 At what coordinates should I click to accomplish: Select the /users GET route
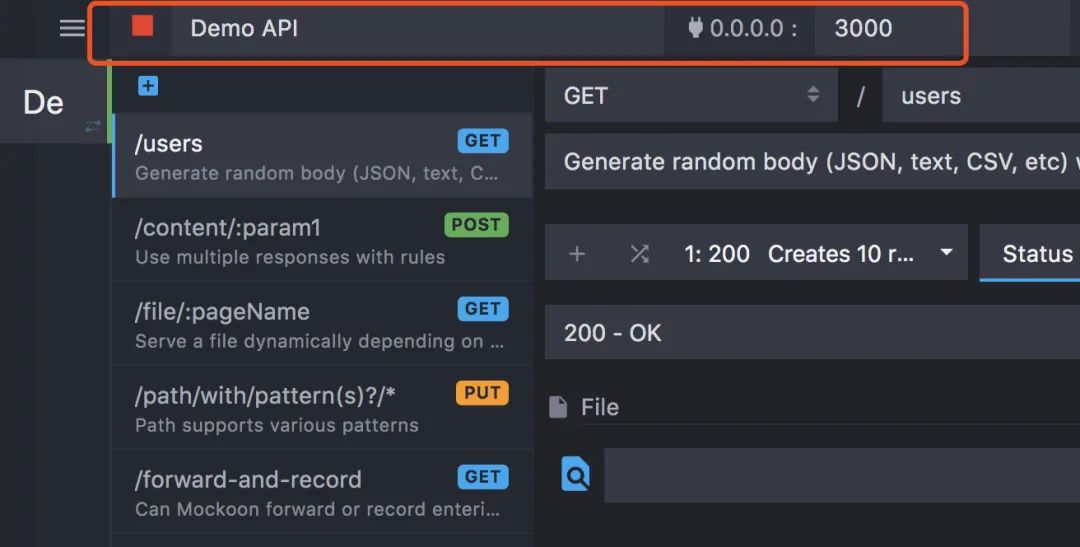point(322,156)
